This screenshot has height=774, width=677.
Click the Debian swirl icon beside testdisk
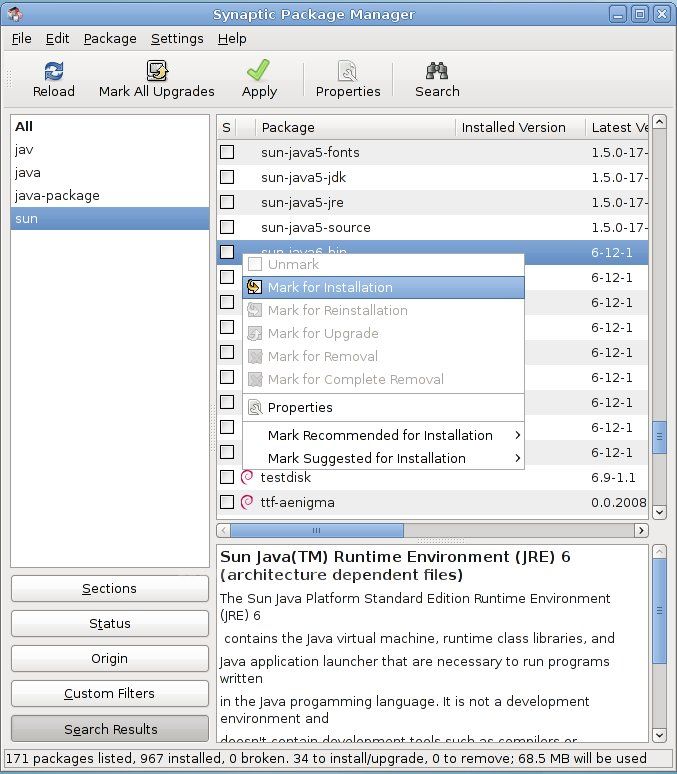click(x=247, y=477)
